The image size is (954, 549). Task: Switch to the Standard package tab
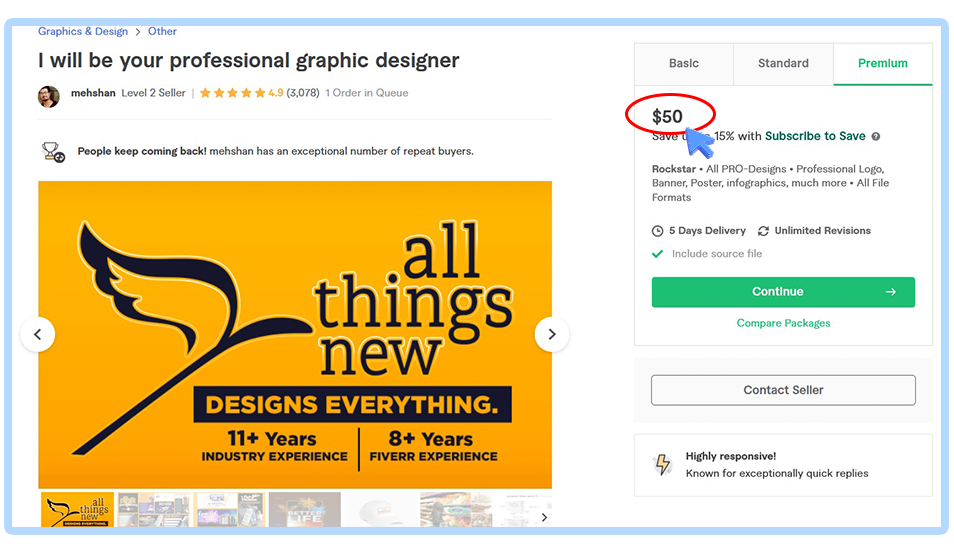tap(783, 64)
